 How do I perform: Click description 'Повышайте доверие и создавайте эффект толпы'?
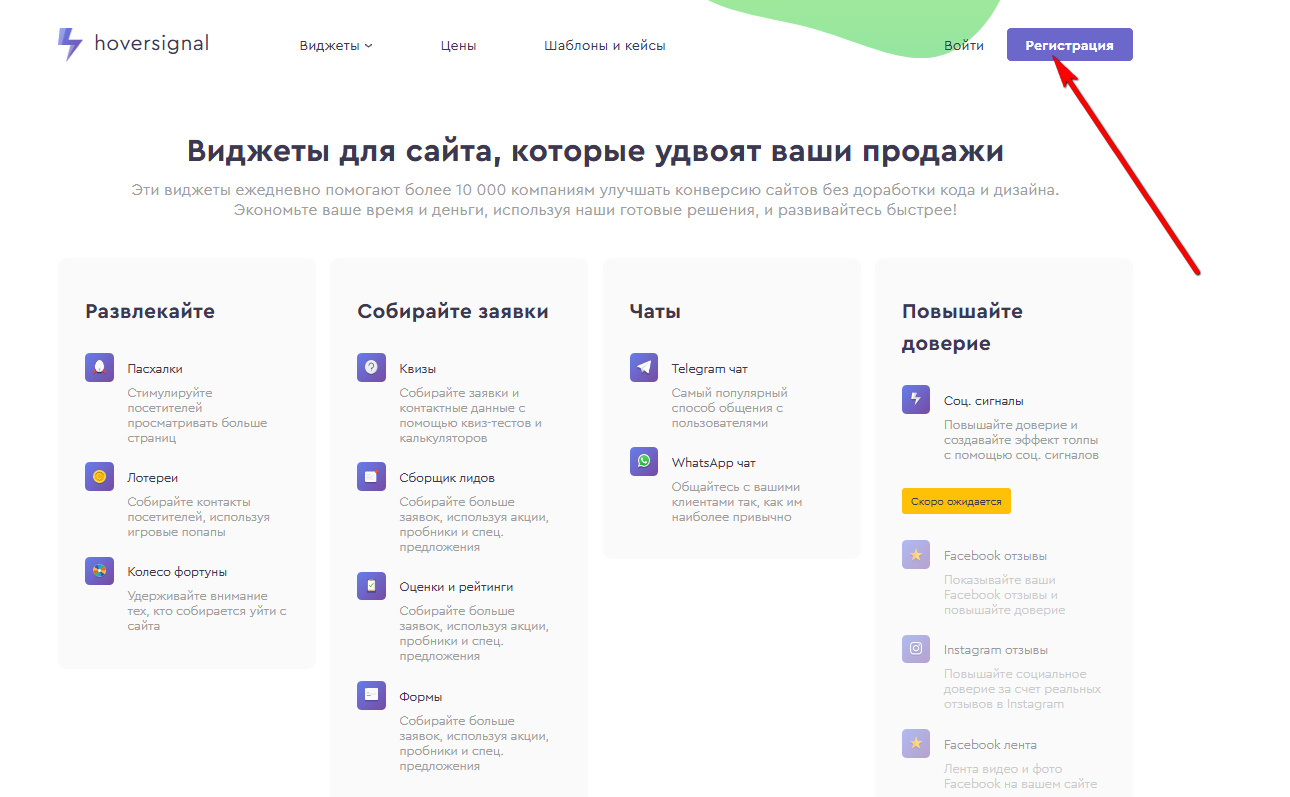point(1021,440)
